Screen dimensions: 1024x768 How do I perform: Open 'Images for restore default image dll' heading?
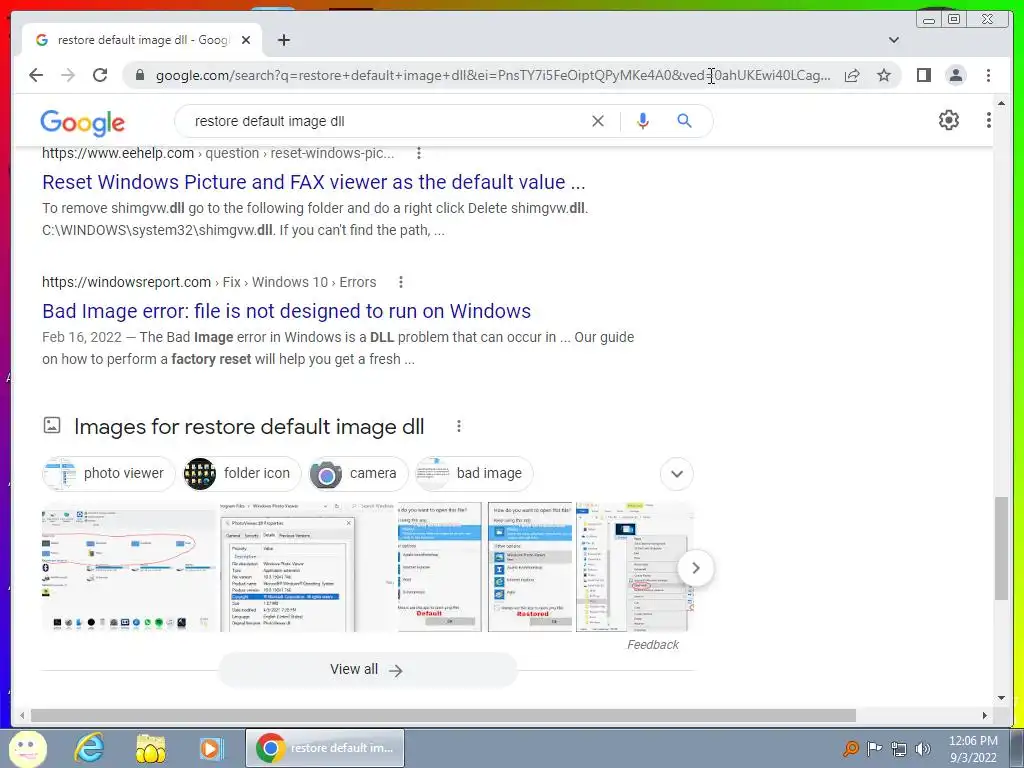[x=249, y=426]
